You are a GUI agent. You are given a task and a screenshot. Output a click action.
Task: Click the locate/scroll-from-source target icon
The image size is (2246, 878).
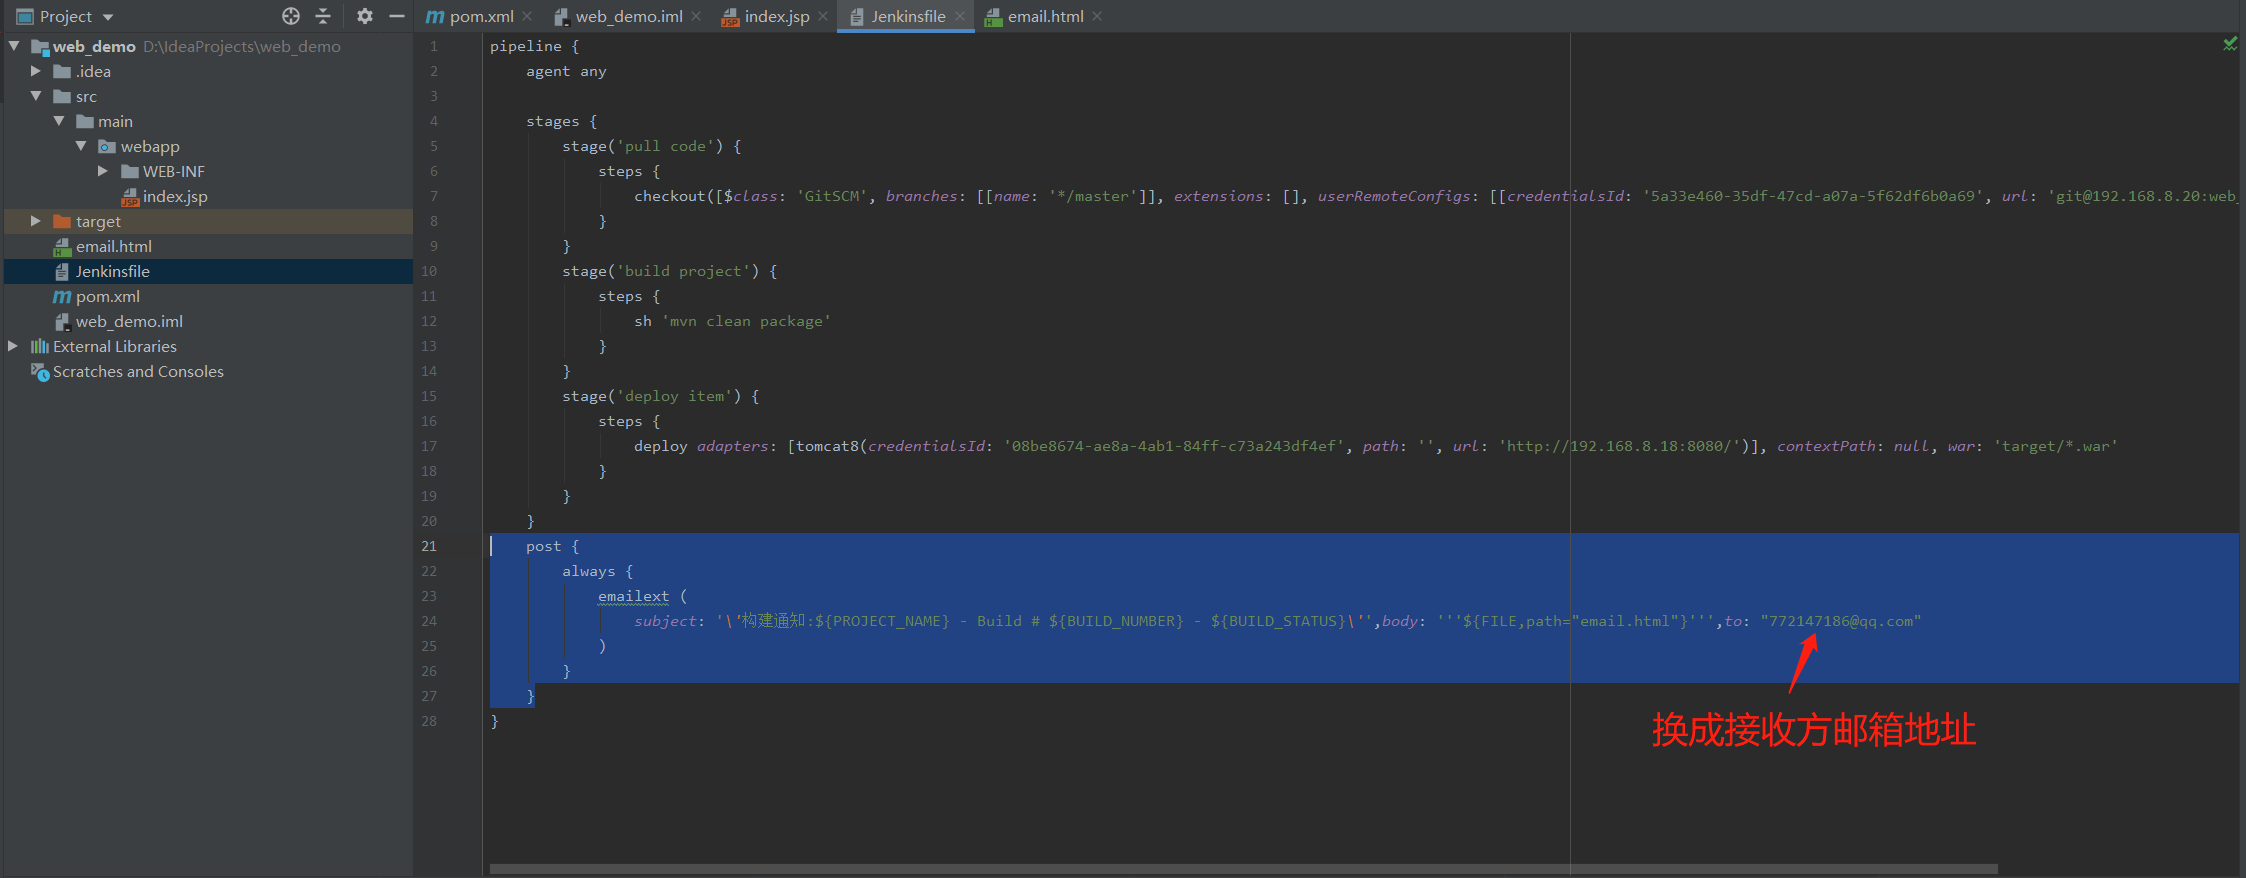tap(291, 16)
